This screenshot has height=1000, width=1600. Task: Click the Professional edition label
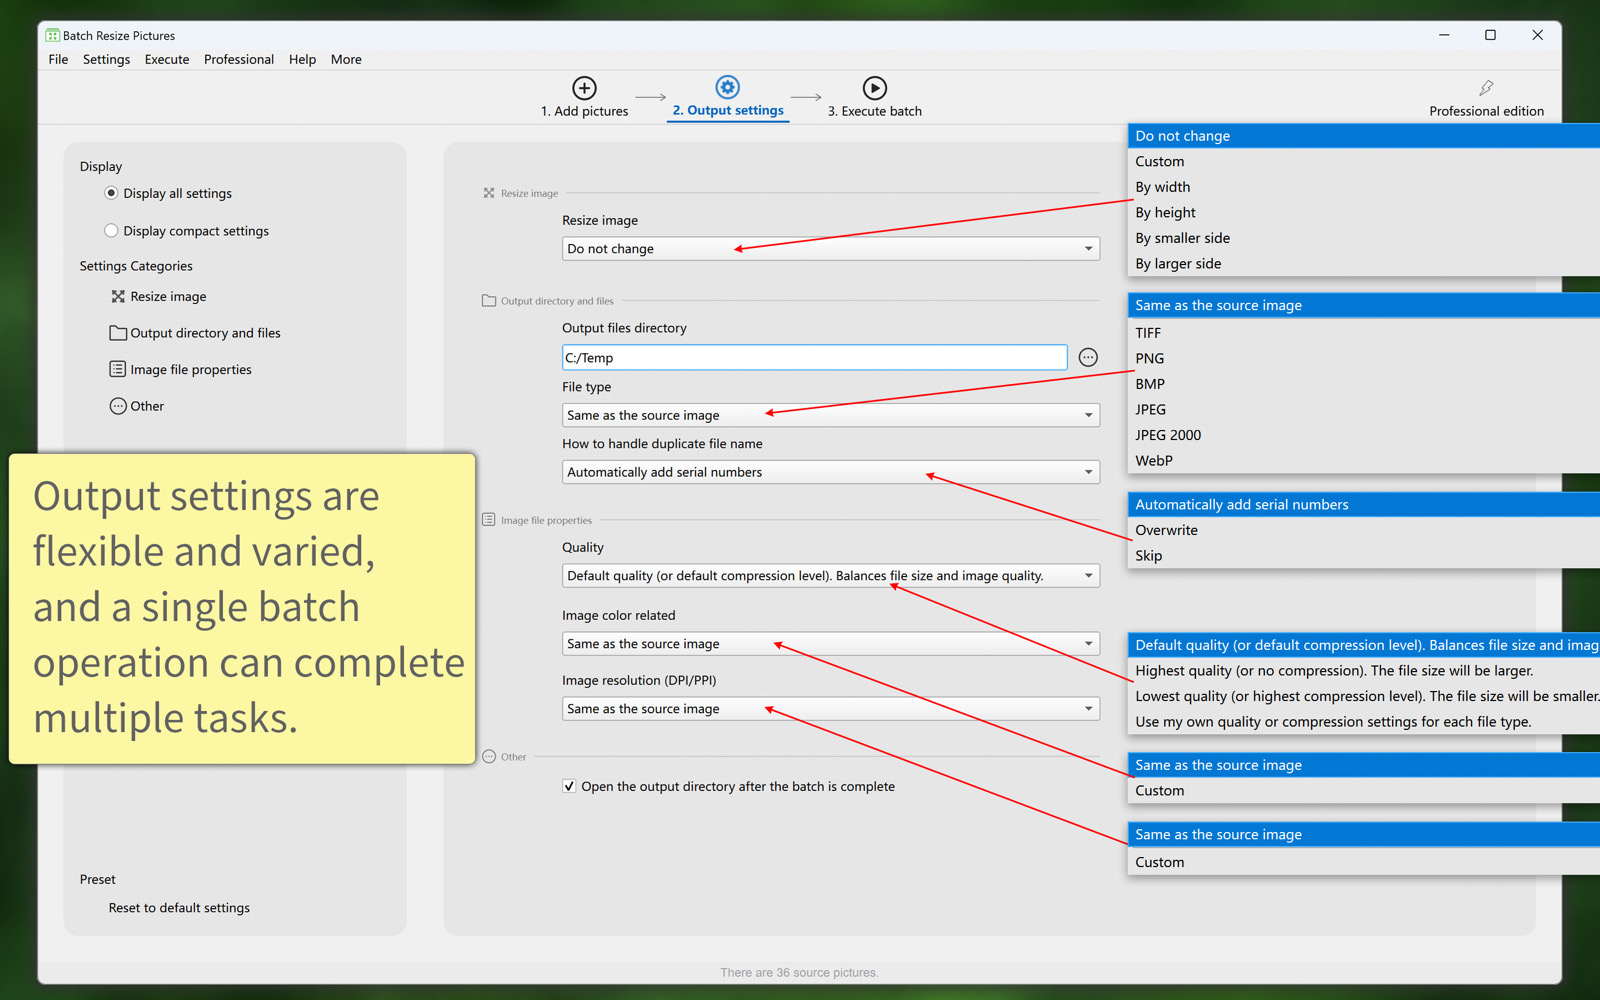[1486, 111]
